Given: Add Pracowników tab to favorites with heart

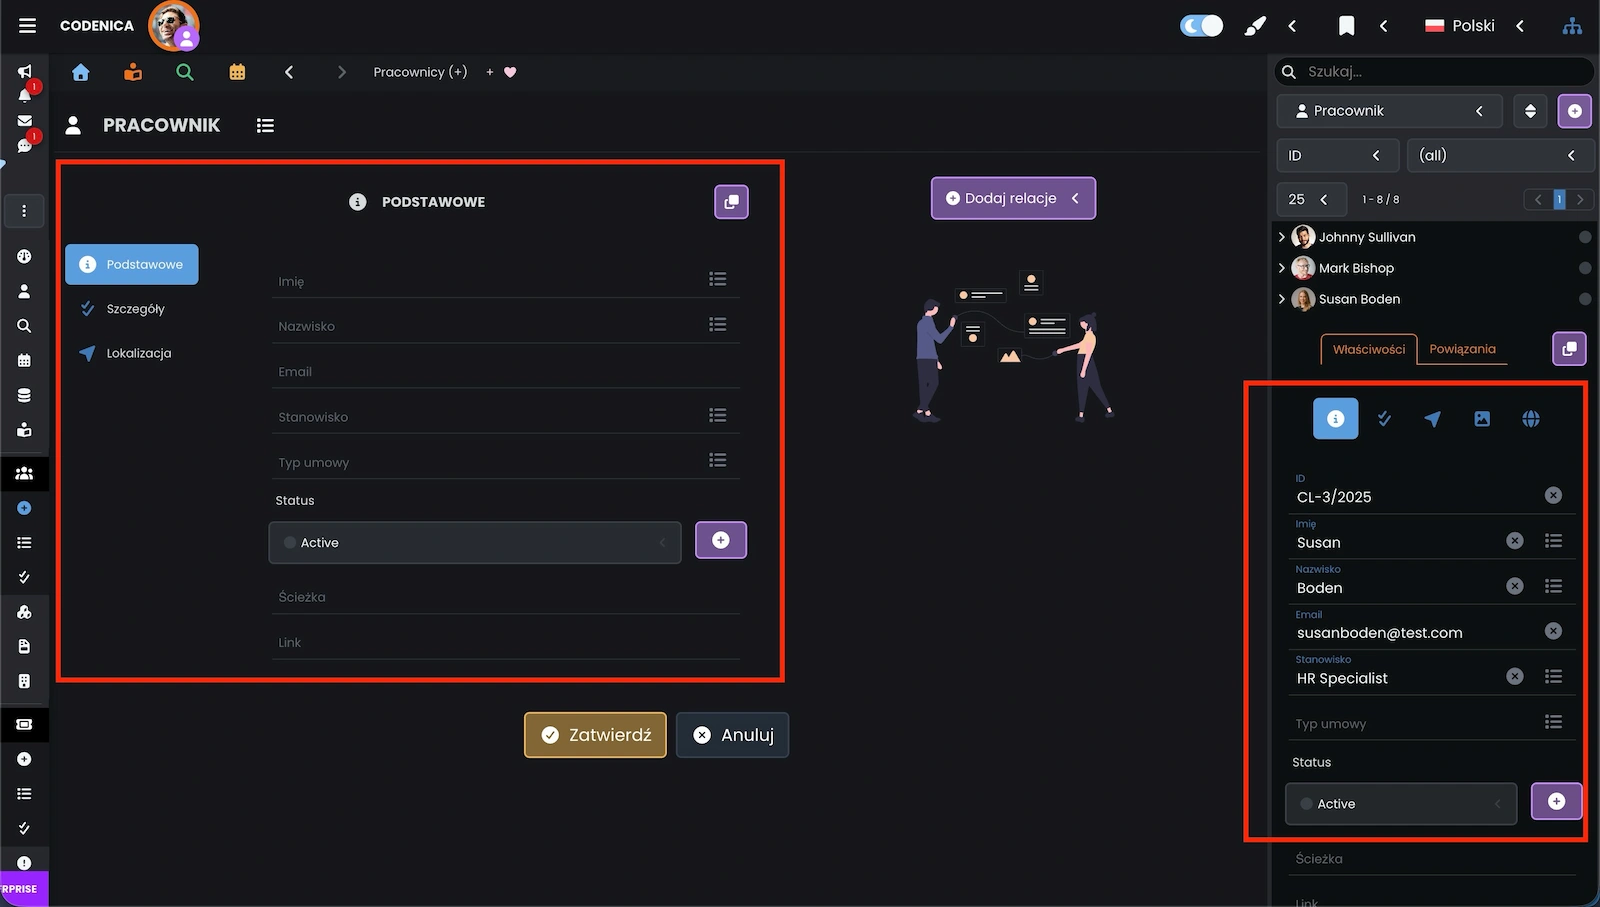Looking at the screenshot, I should [x=510, y=72].
